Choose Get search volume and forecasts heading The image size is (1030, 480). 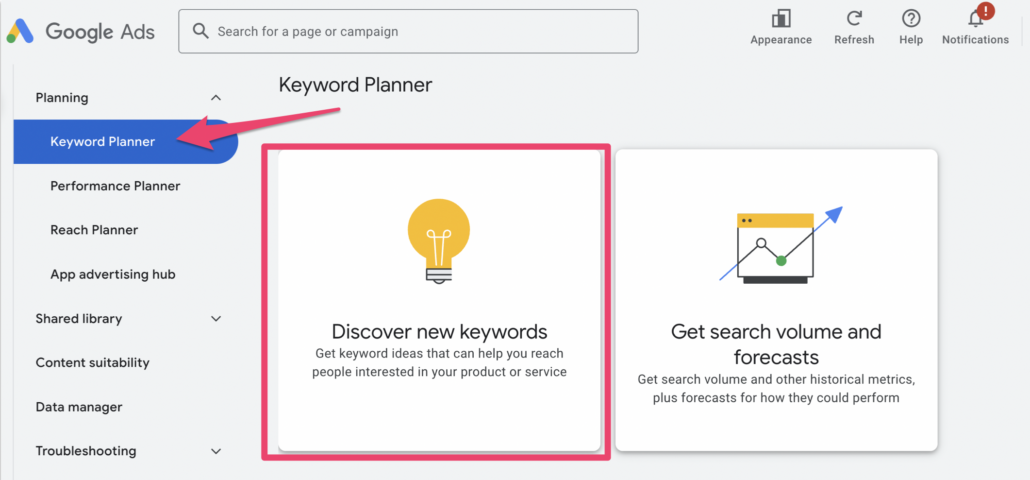tap(776, 343)
